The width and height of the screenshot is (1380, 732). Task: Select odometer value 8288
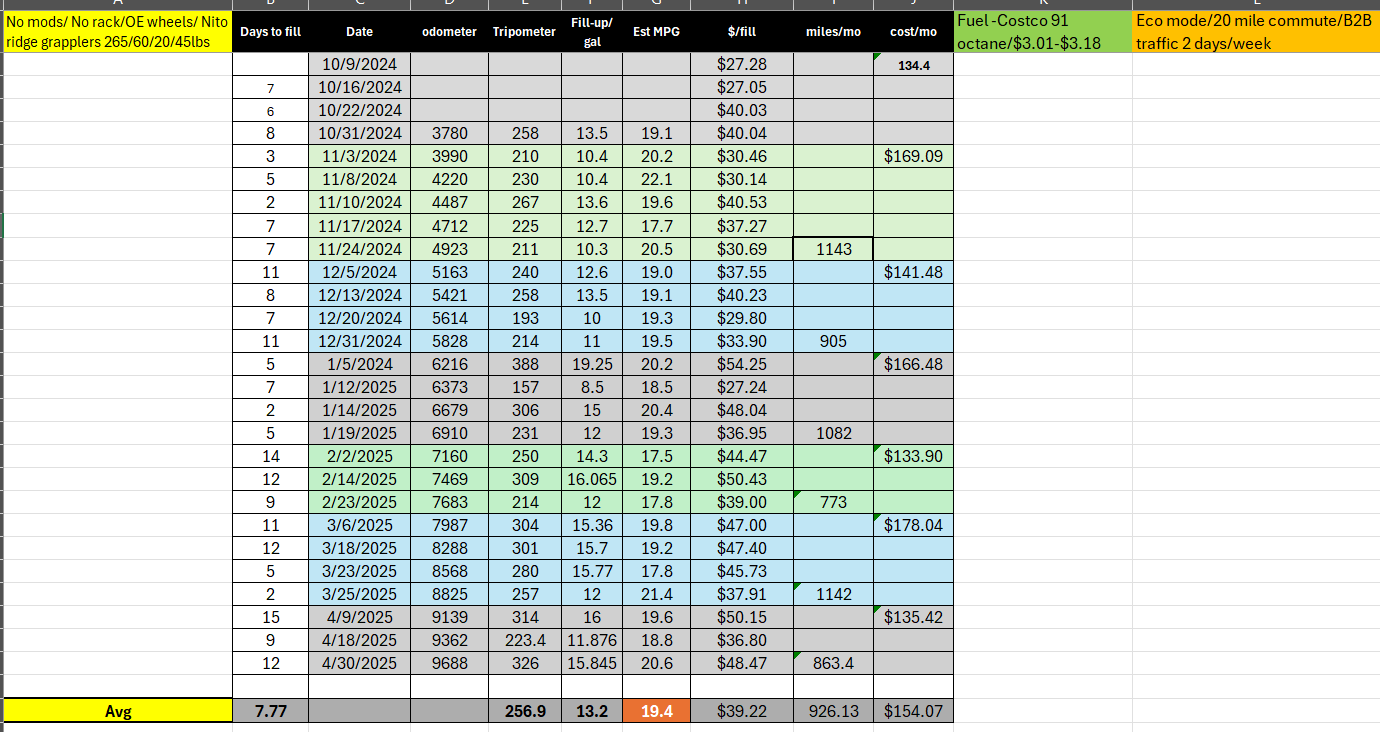tap(449, 548)
